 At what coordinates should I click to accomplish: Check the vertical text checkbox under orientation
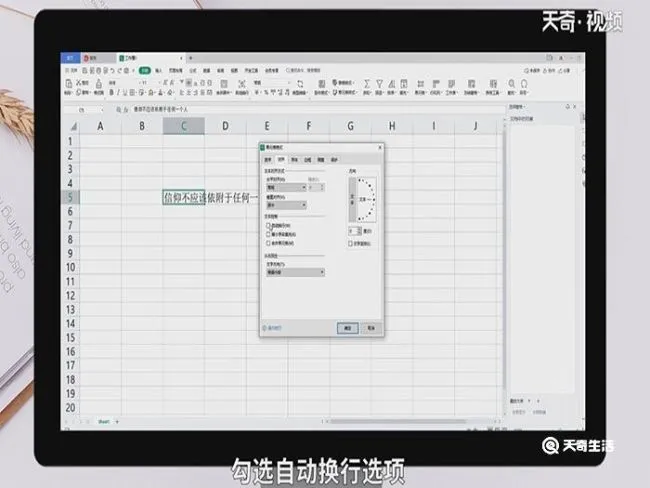click(351, 244)
